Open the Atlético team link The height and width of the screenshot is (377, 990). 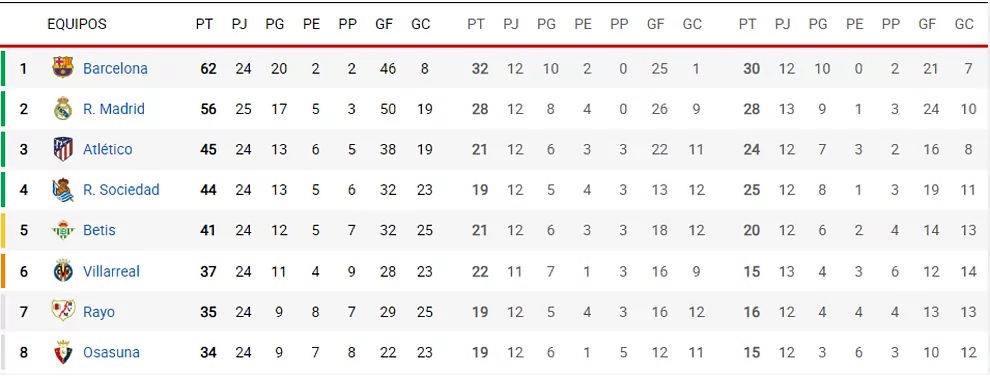(x=108, y=149)
